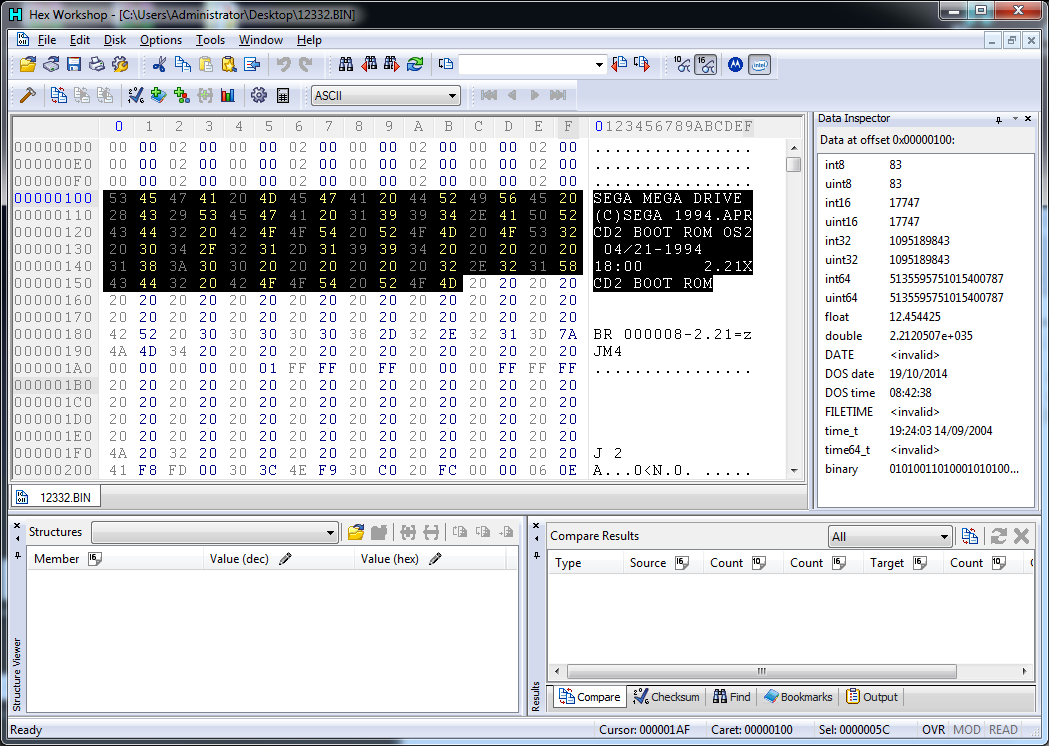Open the Help menu
The height and width of the screenshot is (746, 1049).
(309, 40)
